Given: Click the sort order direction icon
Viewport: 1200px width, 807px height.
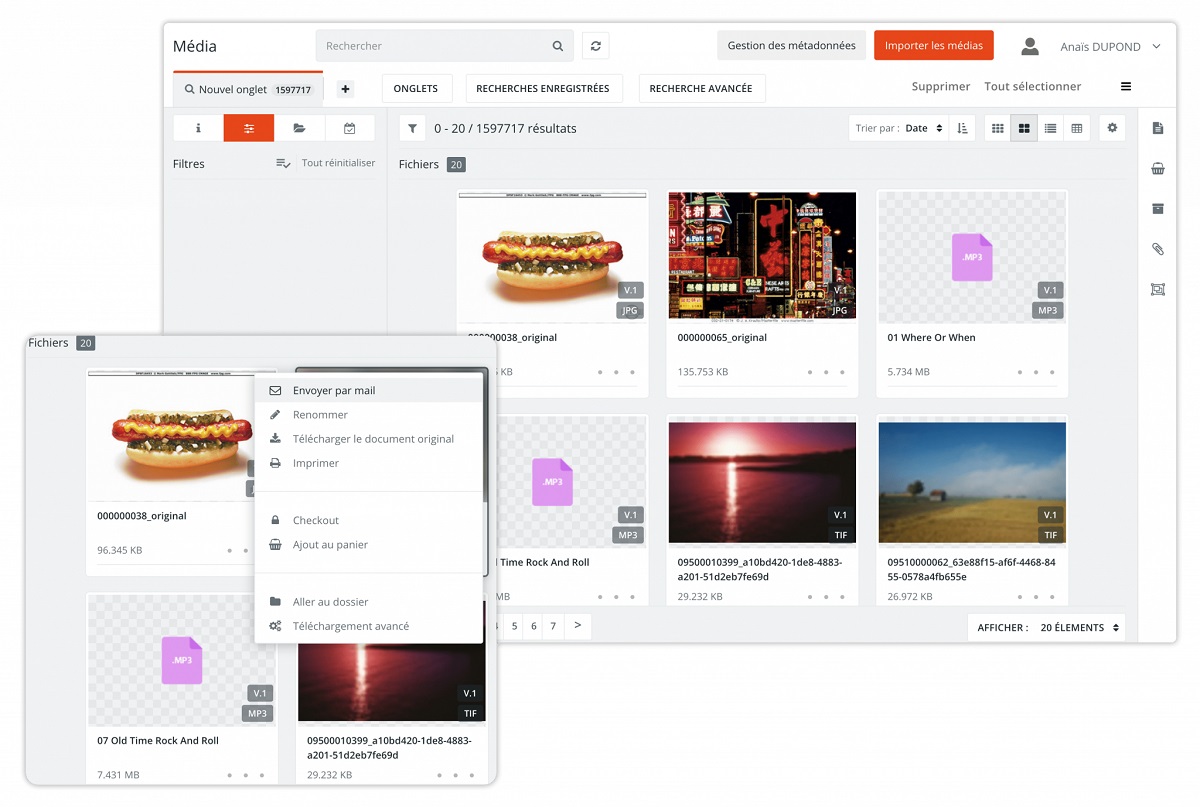Looking at the screenshot, I should click(x=962, y=128).
